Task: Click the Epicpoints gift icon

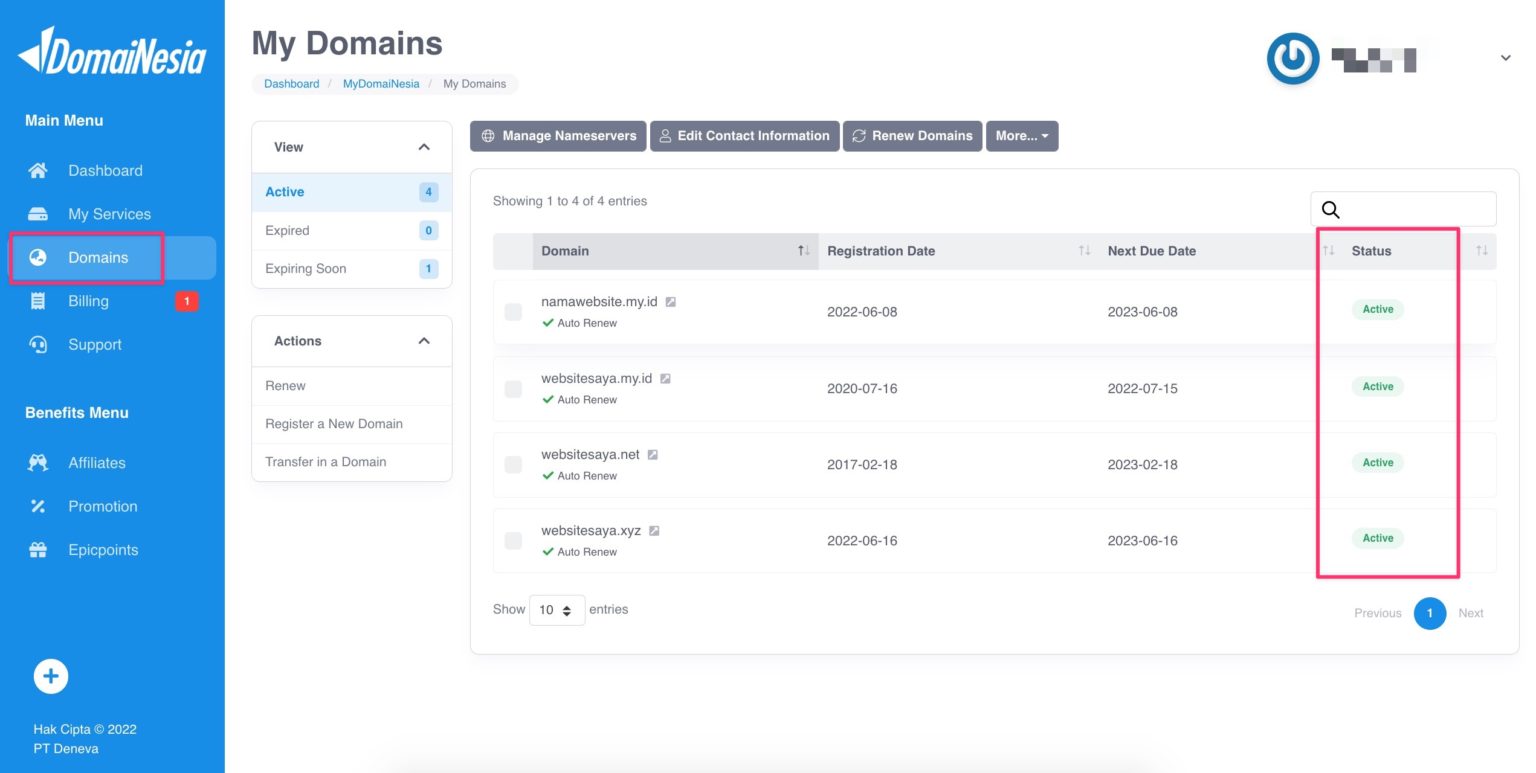Action: point(38,550)
